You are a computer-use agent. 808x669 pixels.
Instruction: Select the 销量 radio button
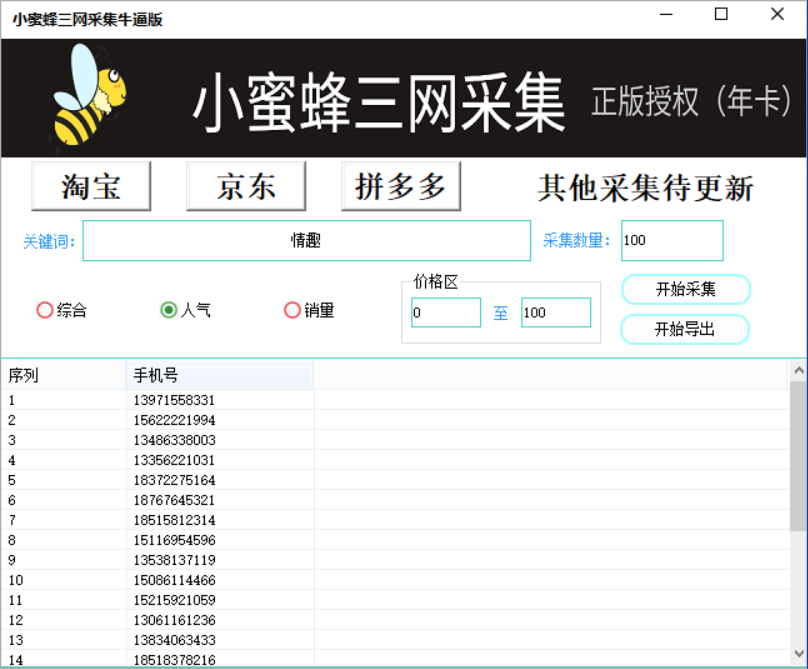[x=292, y=310]
